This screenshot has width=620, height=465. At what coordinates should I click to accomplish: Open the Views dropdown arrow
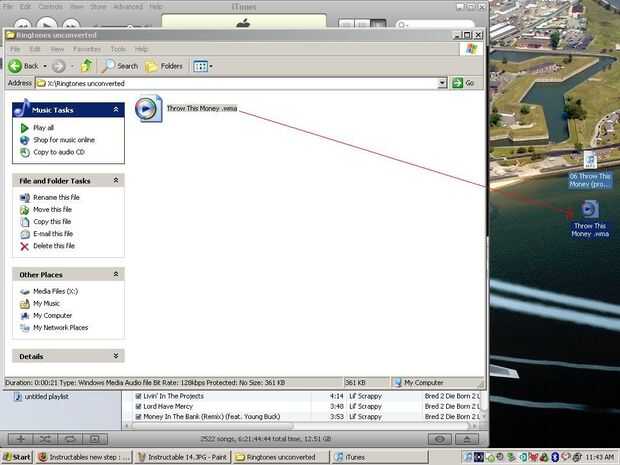211,66
